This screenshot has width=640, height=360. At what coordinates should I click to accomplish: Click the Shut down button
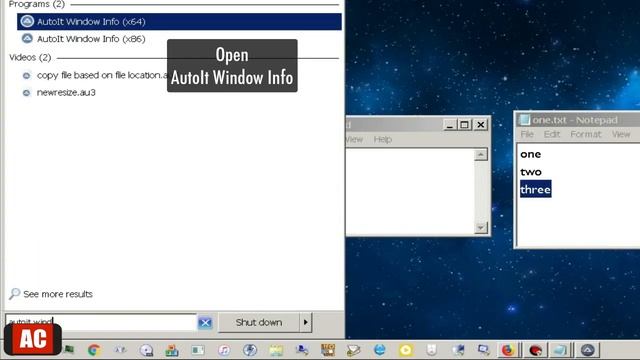(x=259, y=322)
